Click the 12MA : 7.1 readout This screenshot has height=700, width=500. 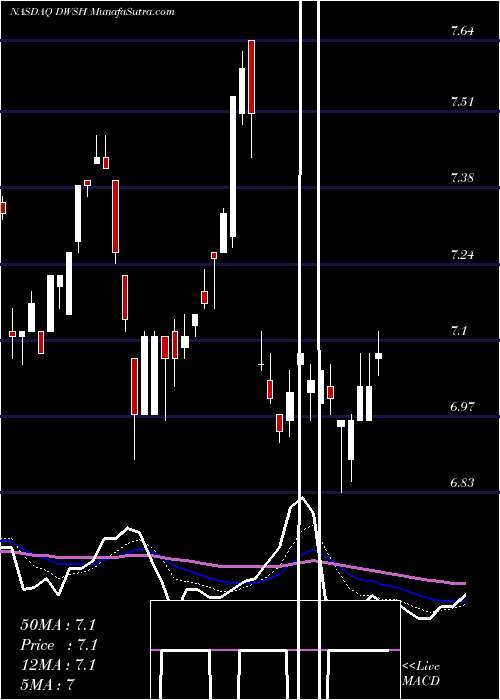pyautogui.click(x=58, y=665)
